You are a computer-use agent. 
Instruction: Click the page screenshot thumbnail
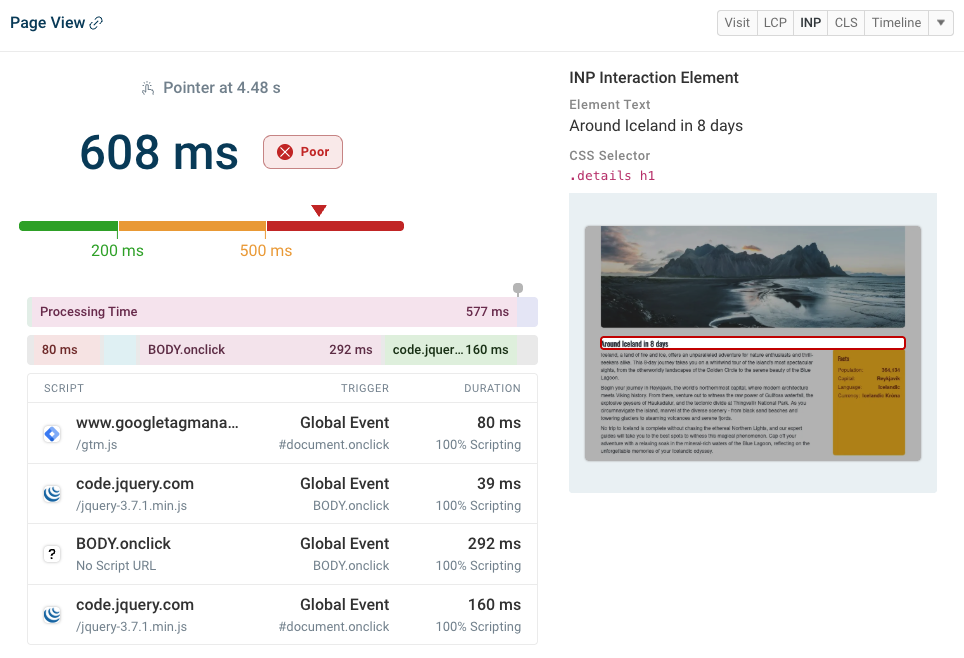[x=753, y=344]
